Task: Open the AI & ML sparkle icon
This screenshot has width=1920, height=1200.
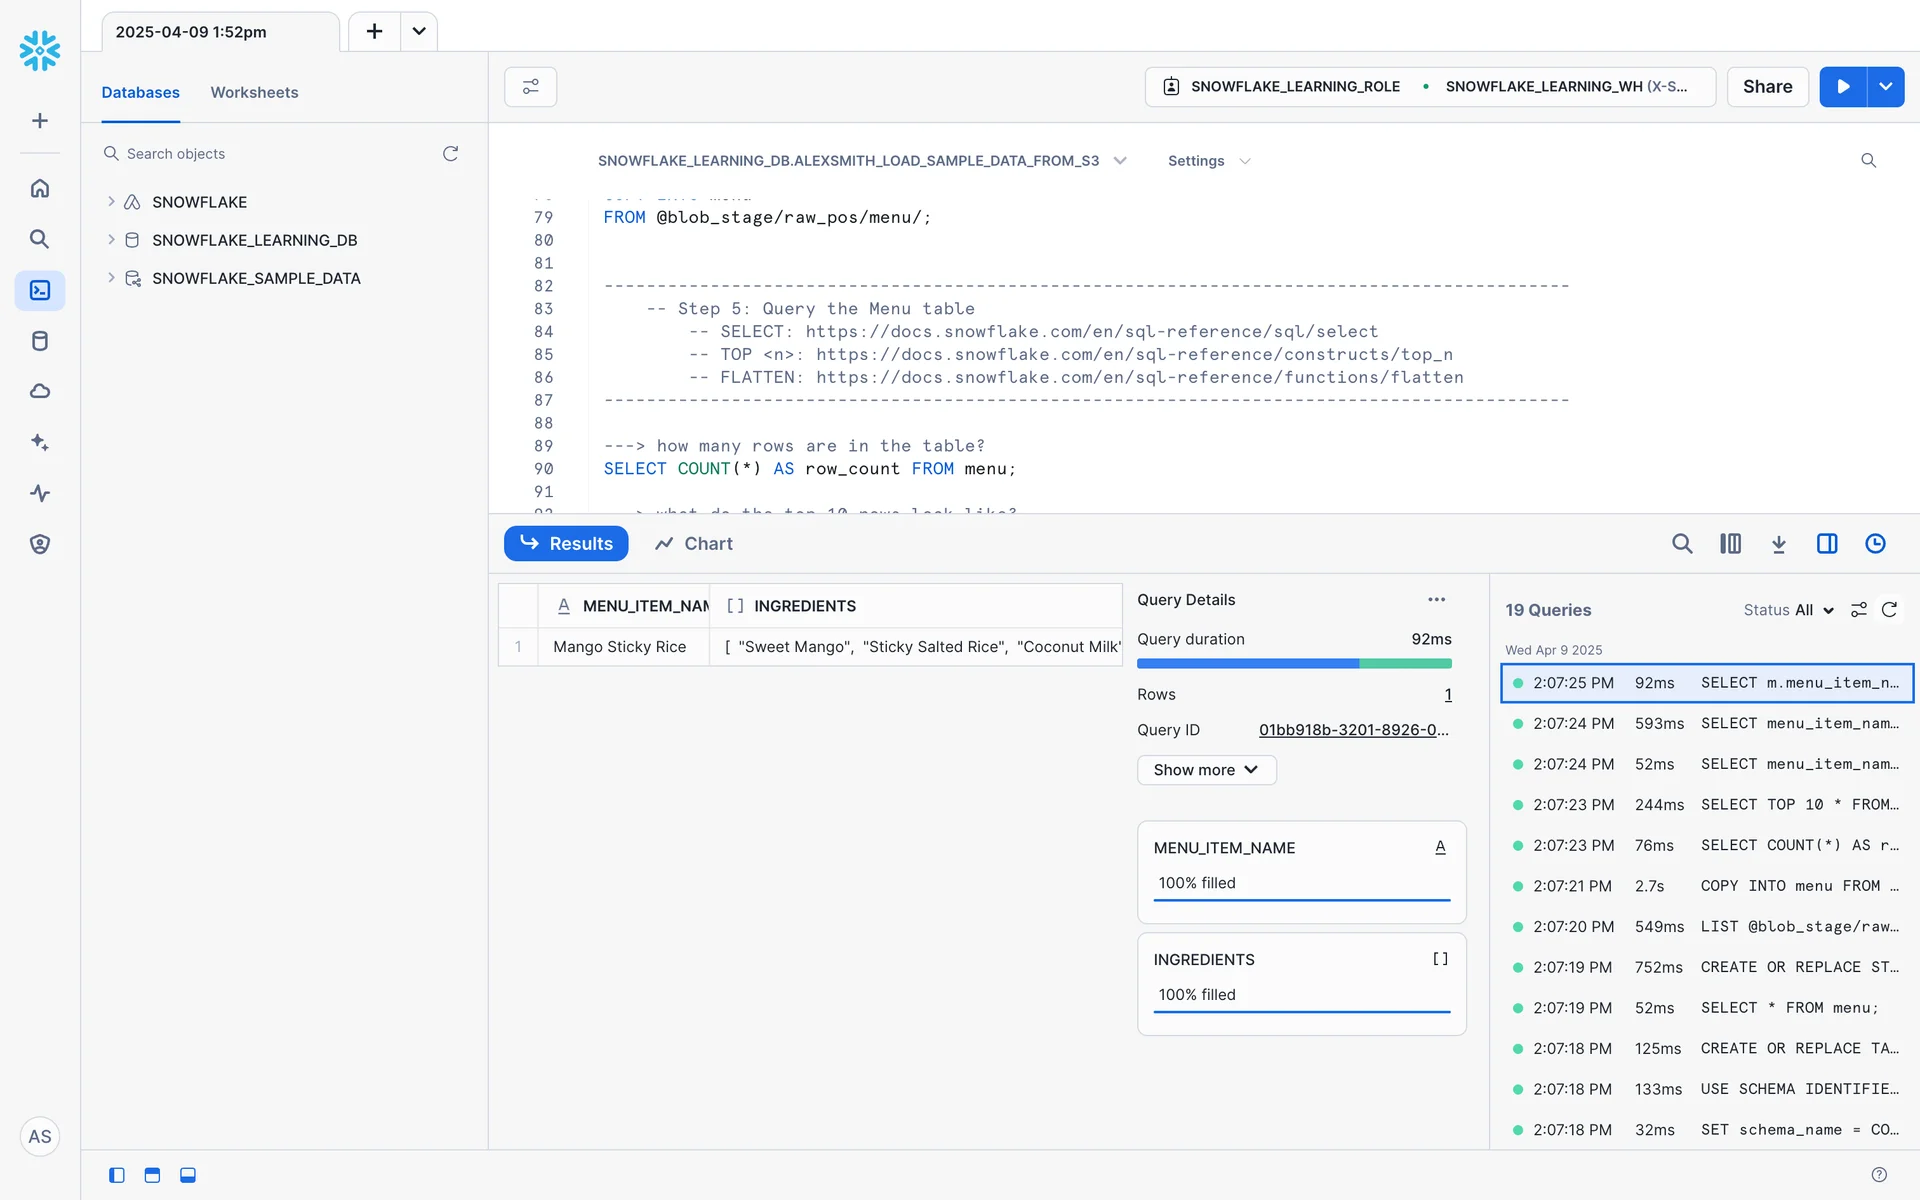Action: pos(40,442)
